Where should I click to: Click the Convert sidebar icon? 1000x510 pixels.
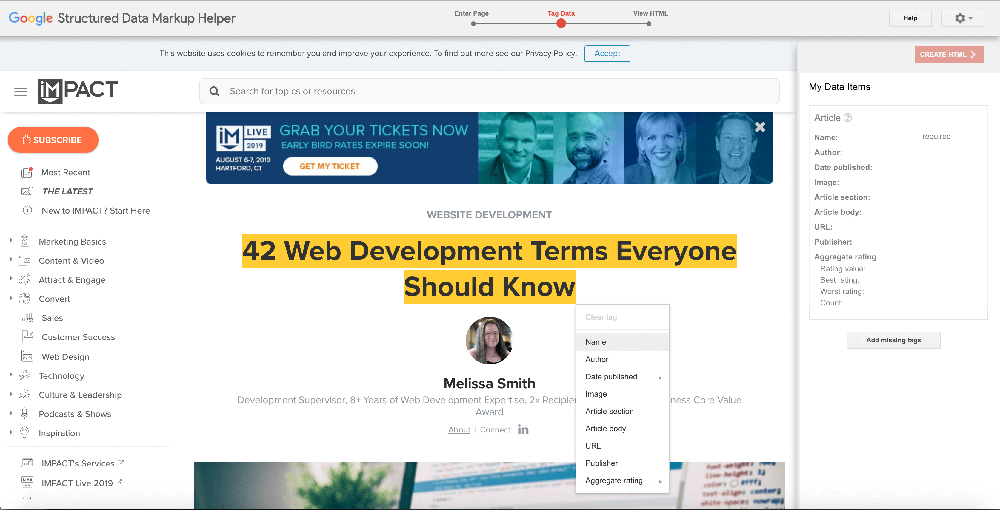(x=25, y=298)
